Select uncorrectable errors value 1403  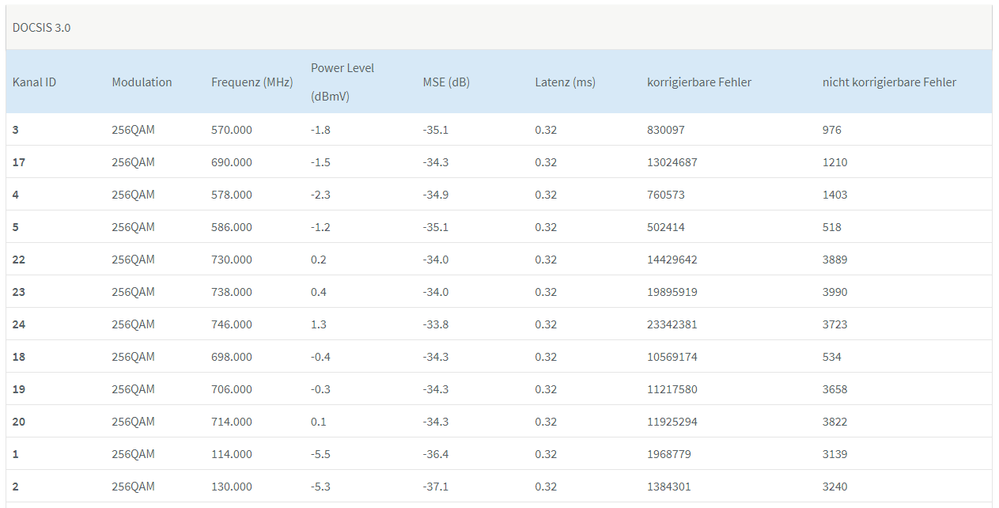[x=835, y=195]
